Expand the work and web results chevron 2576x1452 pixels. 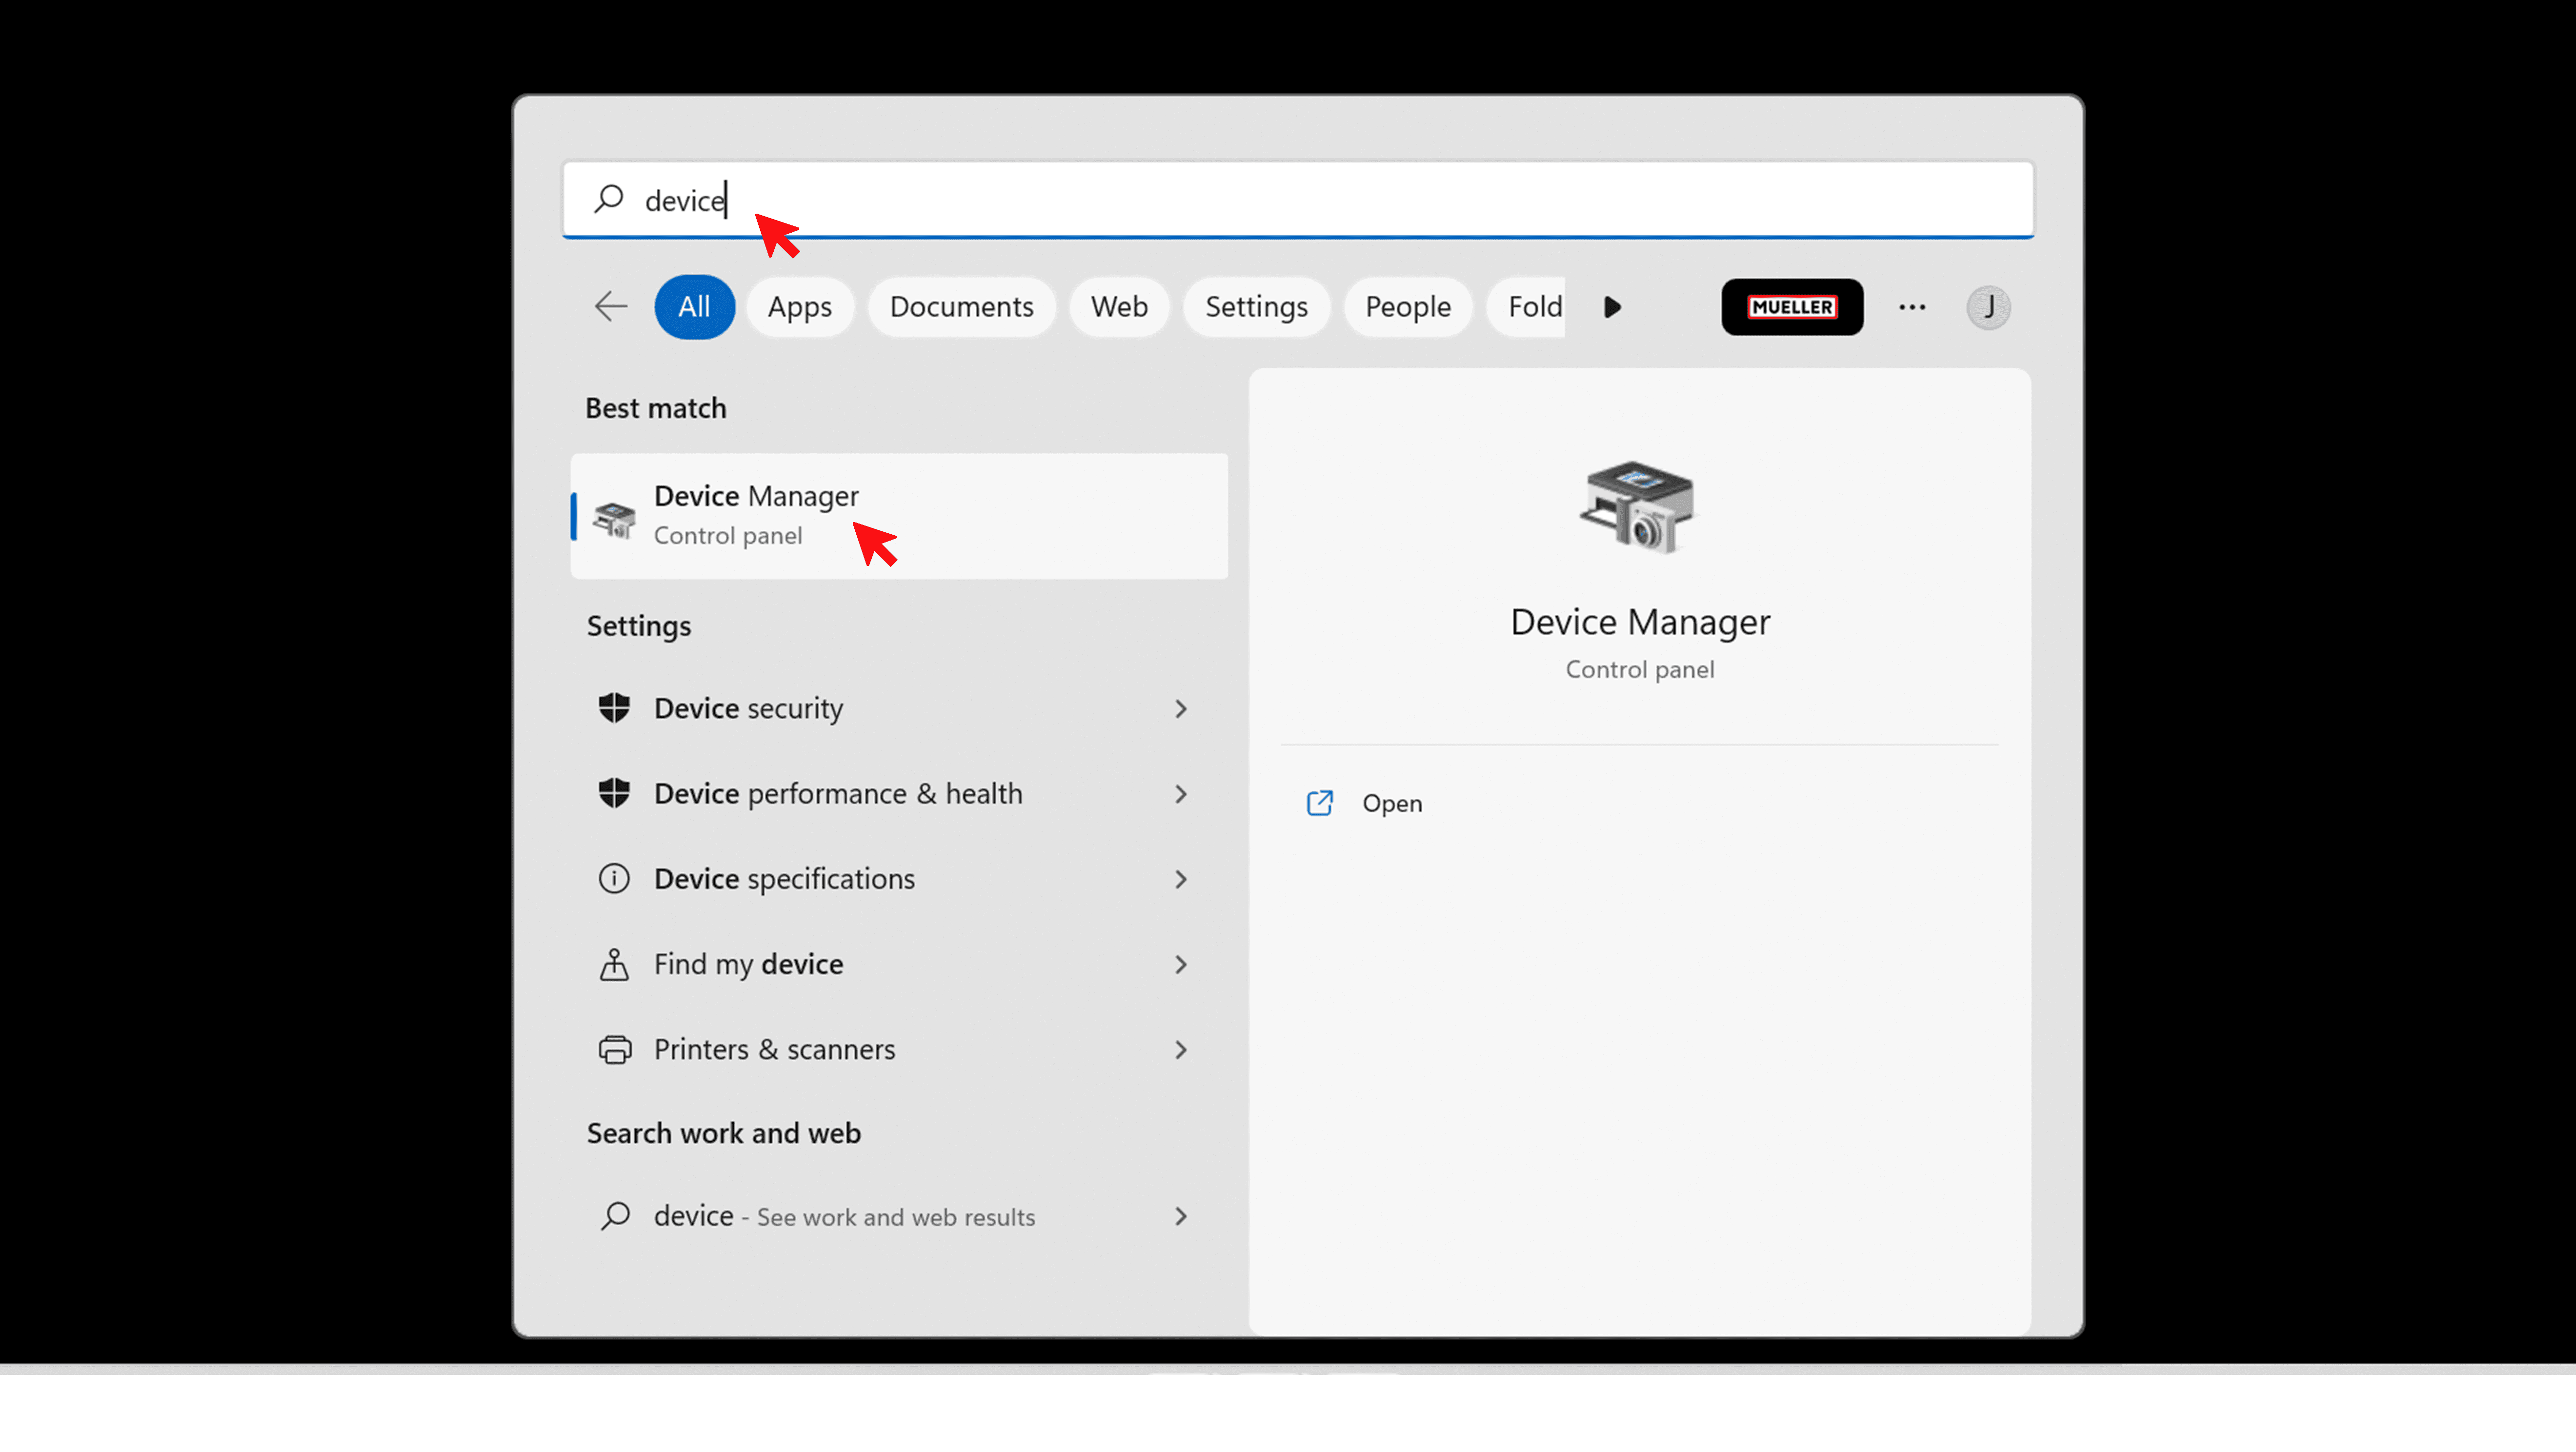click(1181, 1216)
